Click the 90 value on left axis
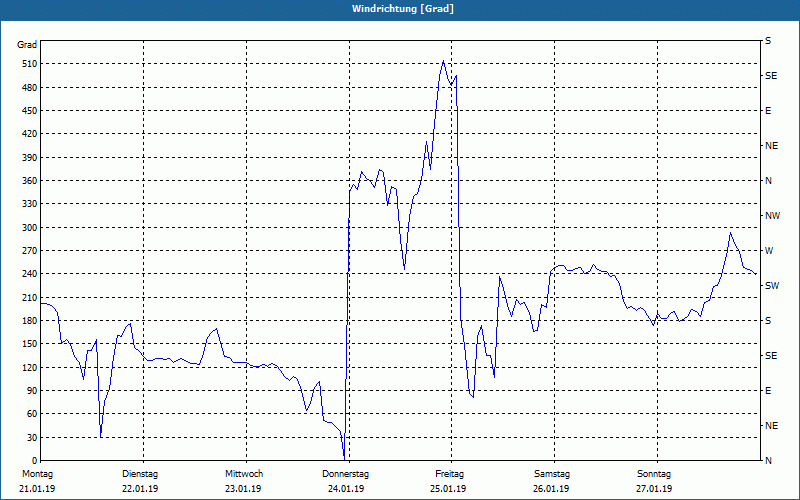Screen dimensions: 800x500 [x=32, y=391]
